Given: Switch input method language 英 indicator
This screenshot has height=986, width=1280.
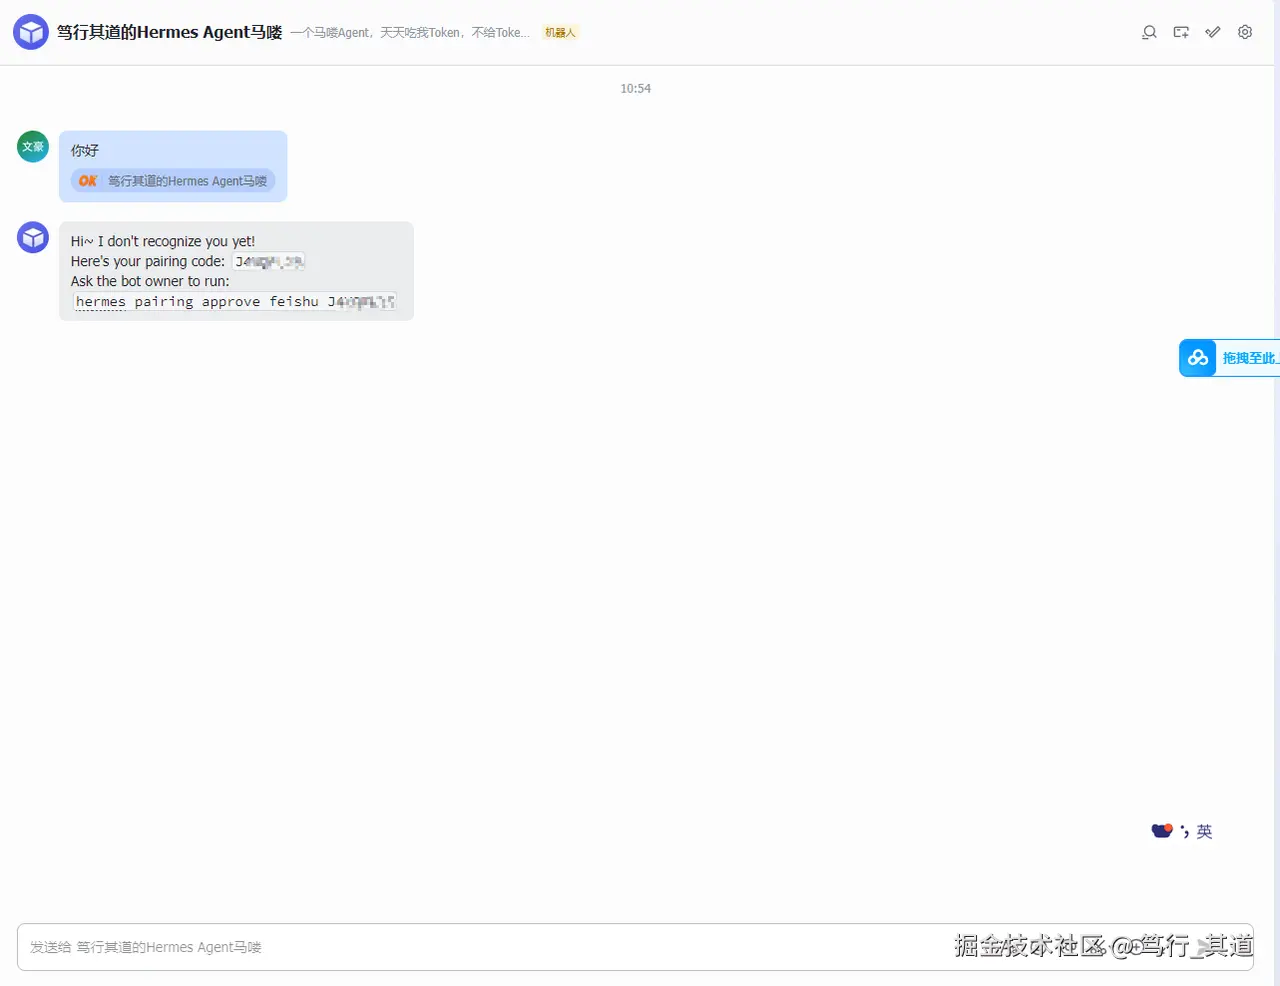Looking at the screenshot, I should (x=1204, y=831).
